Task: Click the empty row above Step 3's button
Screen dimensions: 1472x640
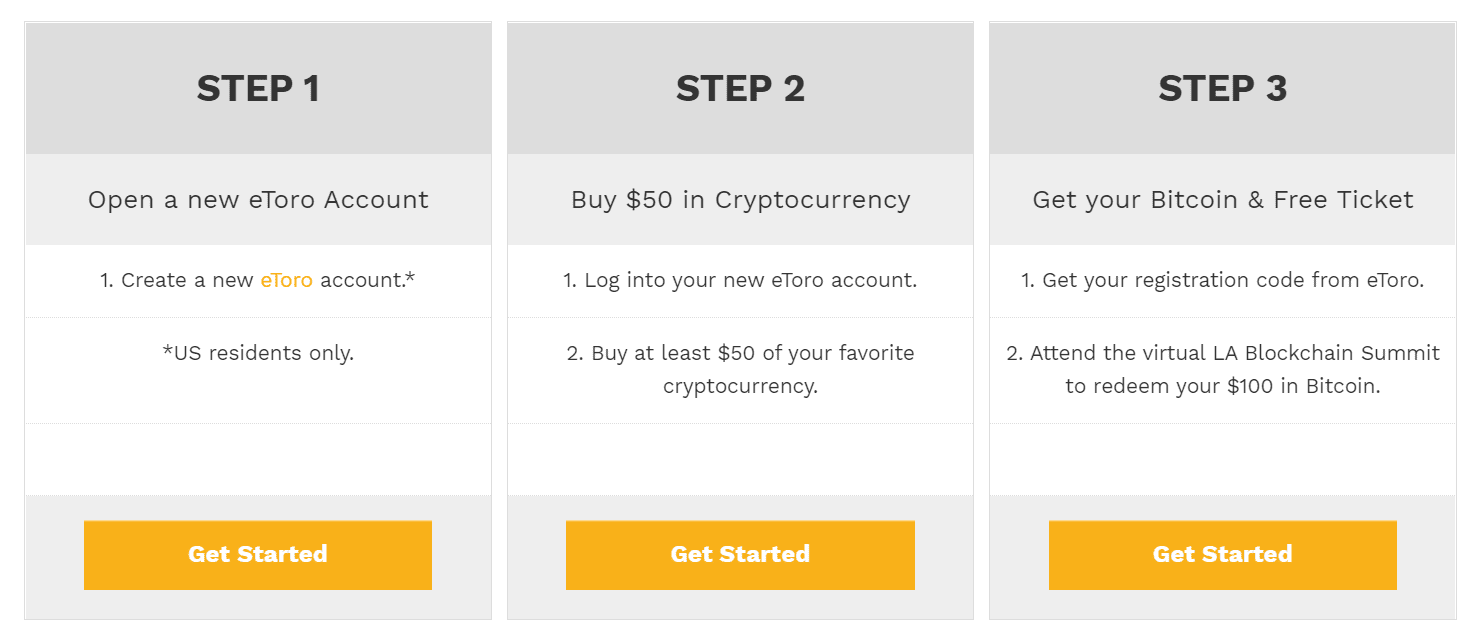Action: point(1222,459)
